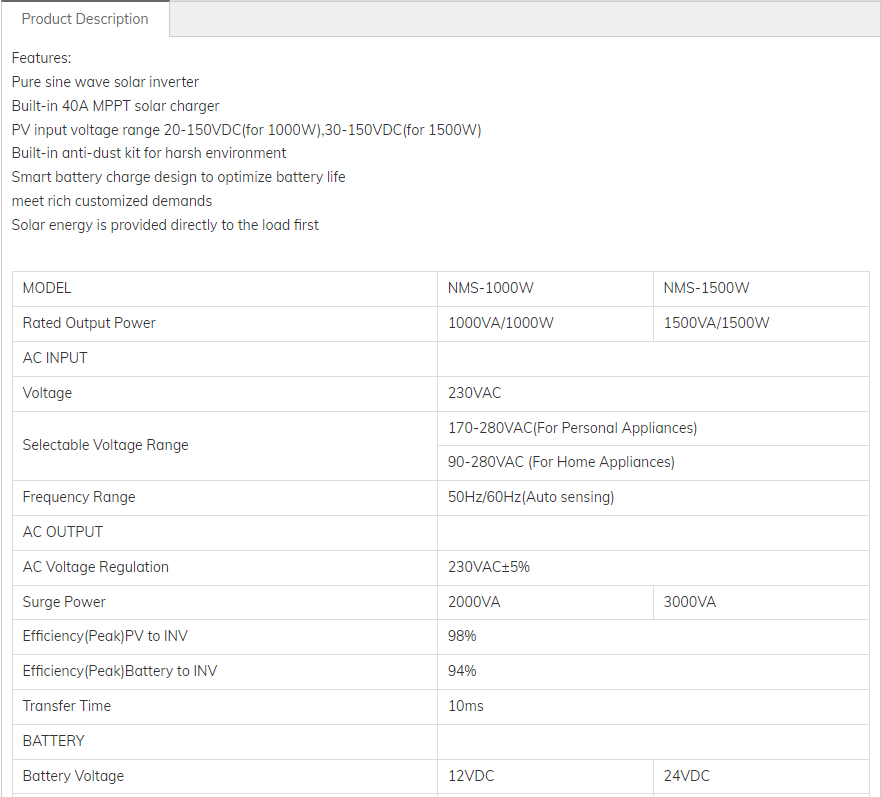Select the '230VAC±5%' voltage regulation value
The width and height of the screenshot is (881, 797).
point(489,567)
